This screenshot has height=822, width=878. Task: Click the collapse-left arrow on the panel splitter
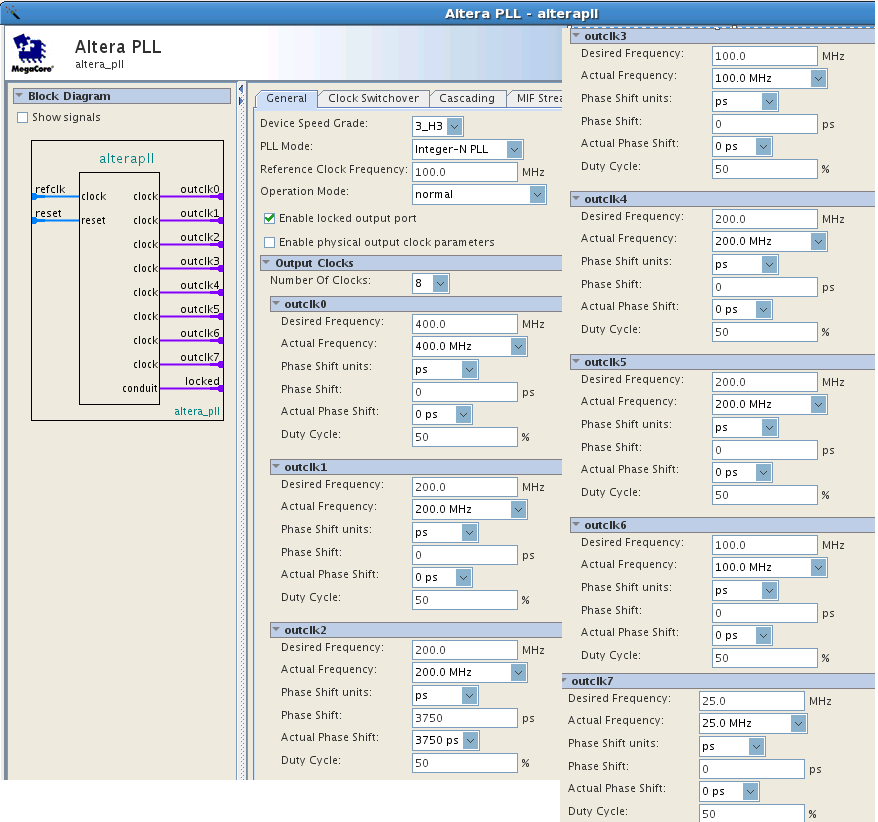coord(240,89)
